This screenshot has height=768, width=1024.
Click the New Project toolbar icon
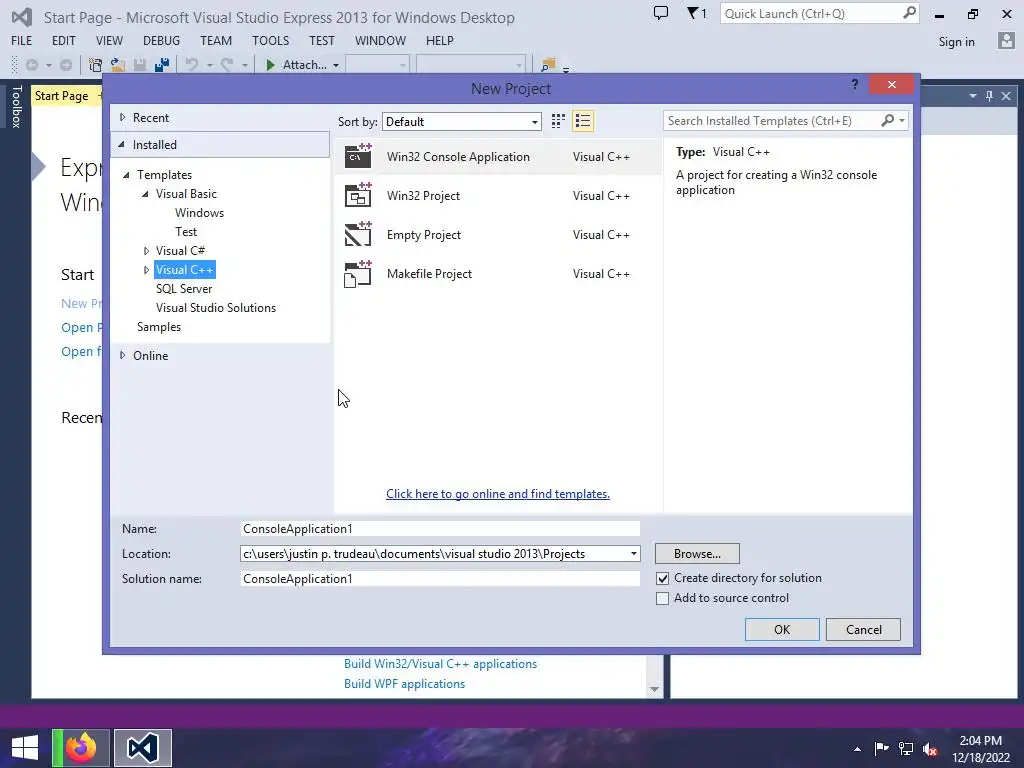(x=95, y=65)
